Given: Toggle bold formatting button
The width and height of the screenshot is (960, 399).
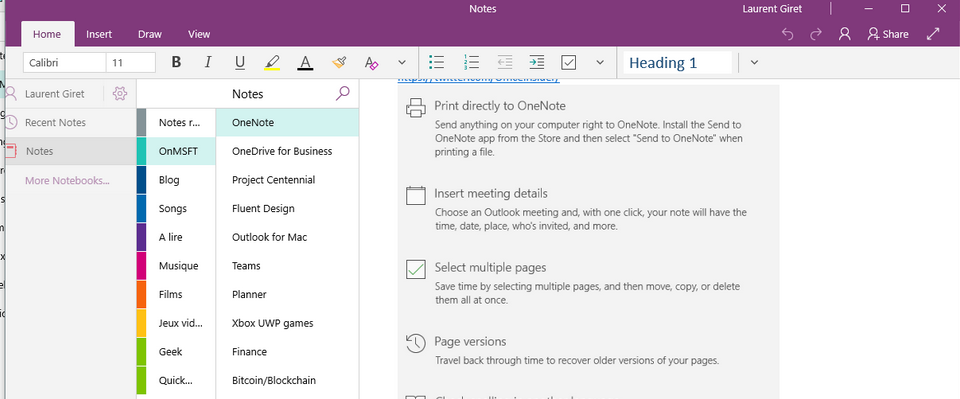Looking at the screenshot, I should pos(176,62).
